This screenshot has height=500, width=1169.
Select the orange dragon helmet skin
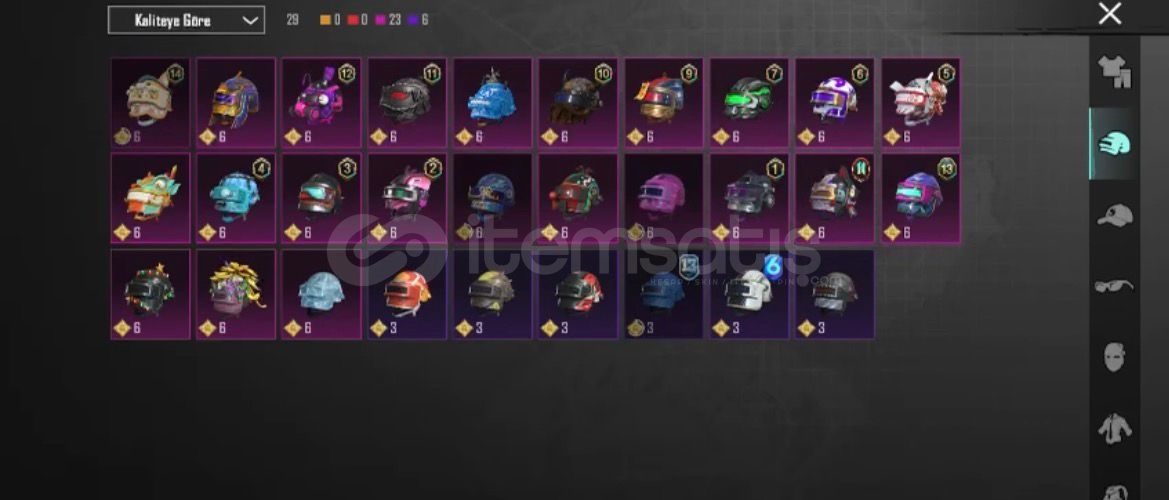tap(150, 199)
